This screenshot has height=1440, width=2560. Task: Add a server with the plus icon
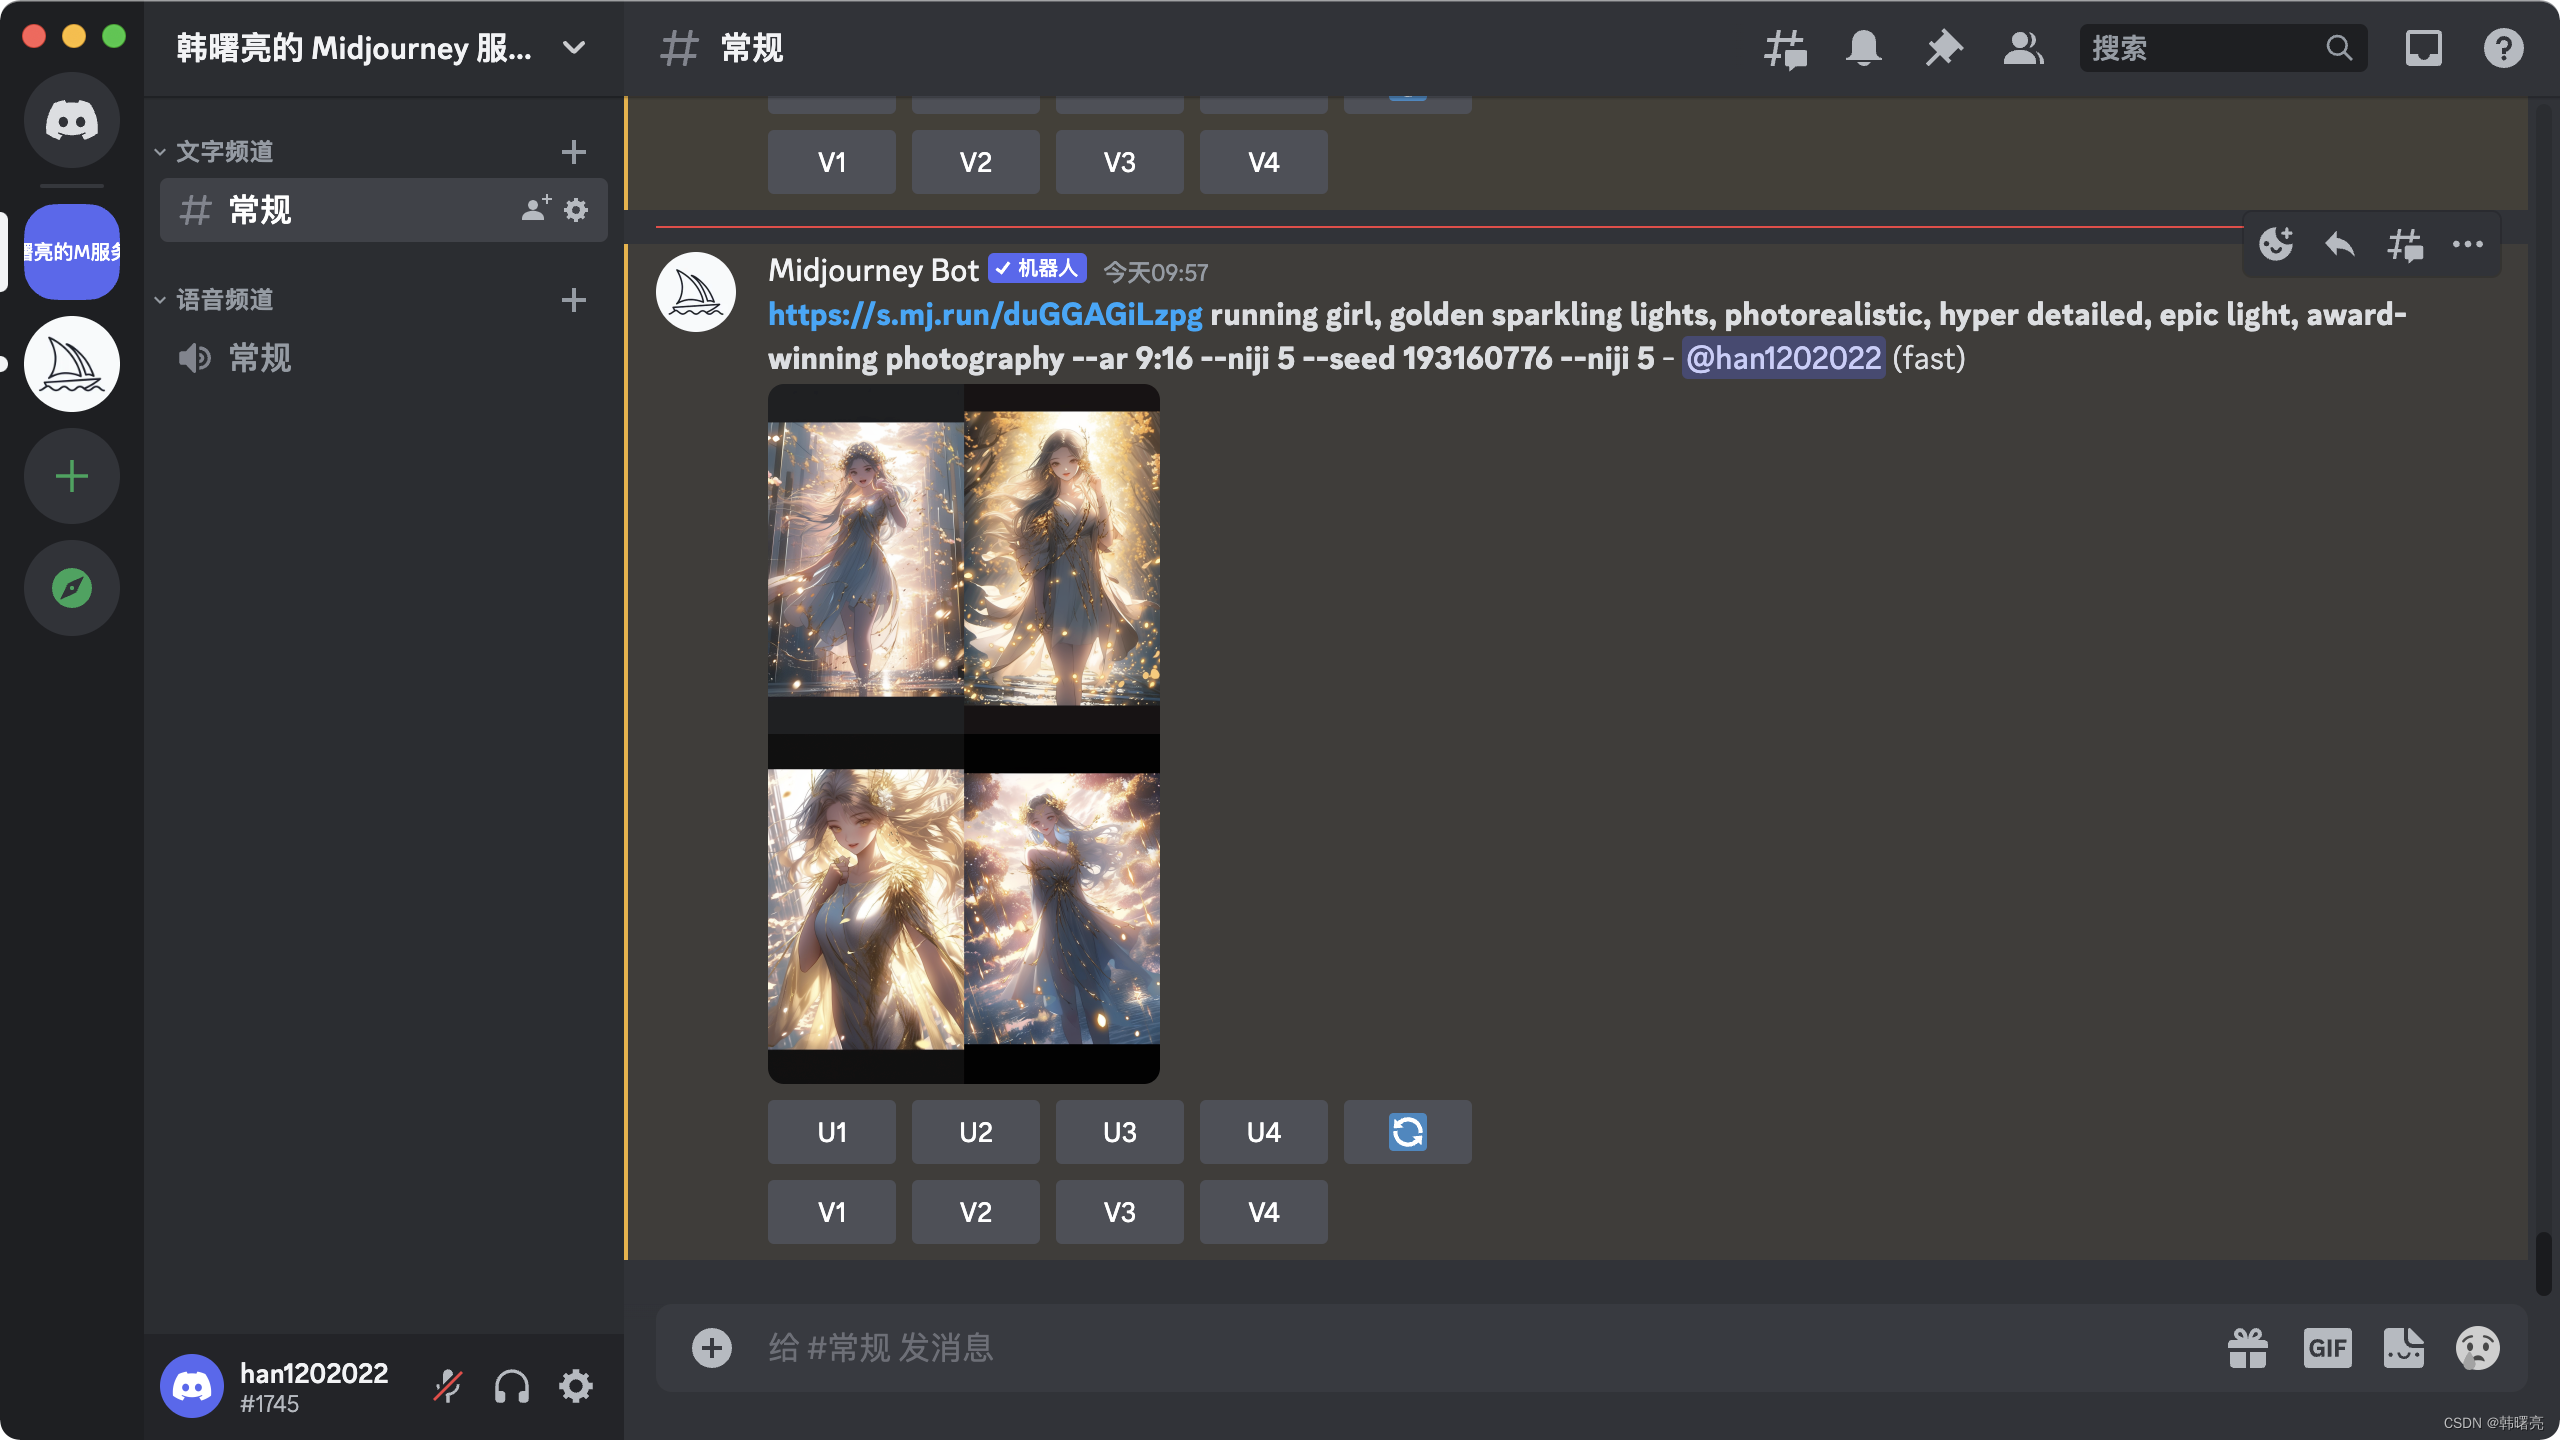tap(72, 476)
